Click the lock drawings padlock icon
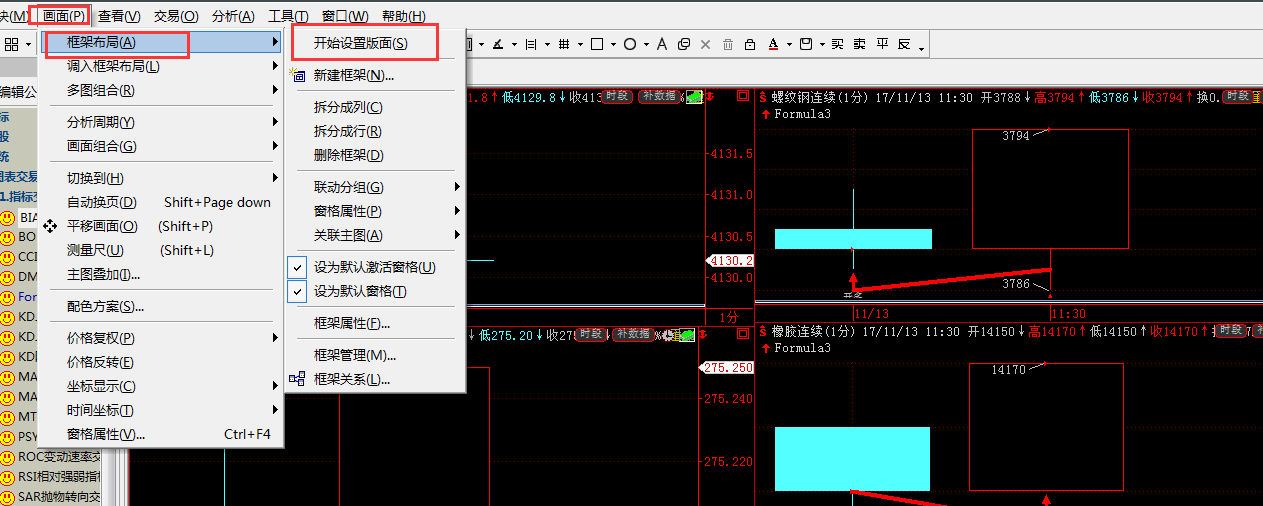 click(750, 44)
